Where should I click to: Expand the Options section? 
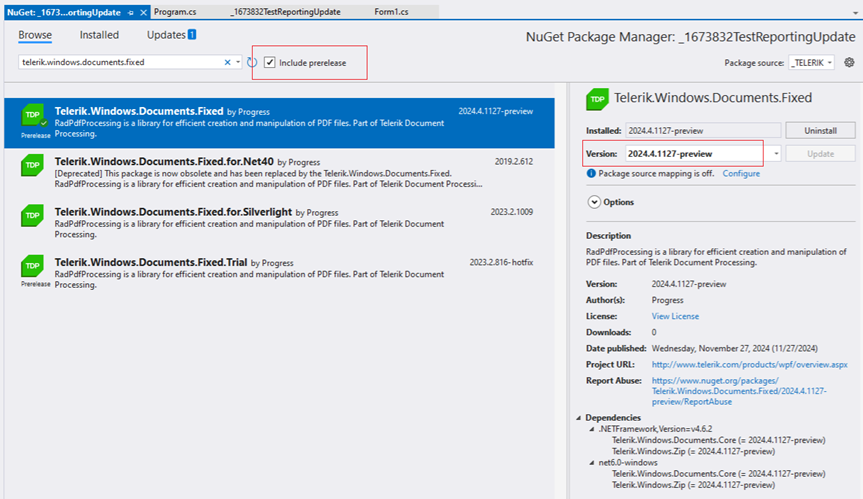click(594, 202)
